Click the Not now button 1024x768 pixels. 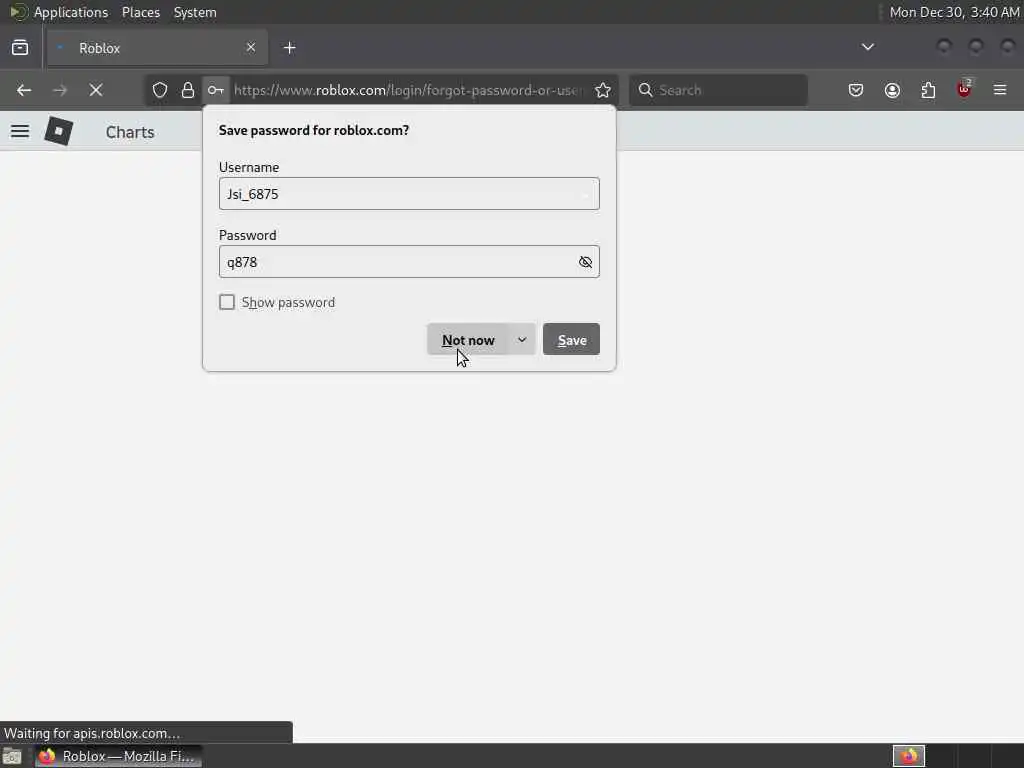[x=468, y=340]
